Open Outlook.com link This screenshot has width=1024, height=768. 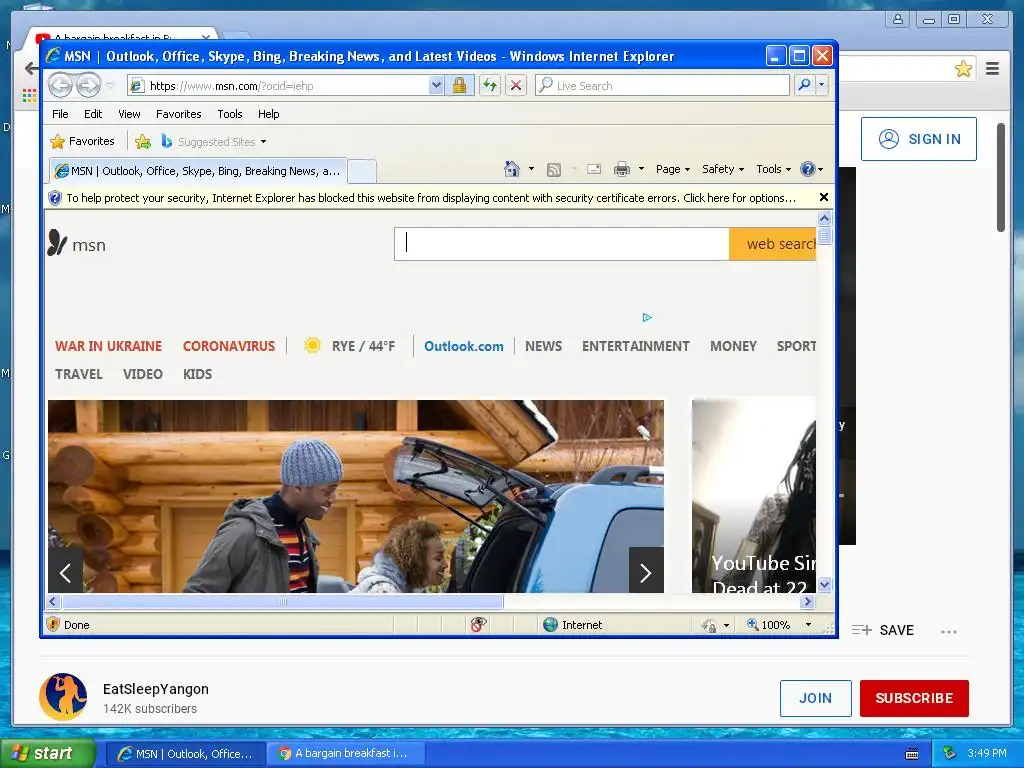pos(464,346)
